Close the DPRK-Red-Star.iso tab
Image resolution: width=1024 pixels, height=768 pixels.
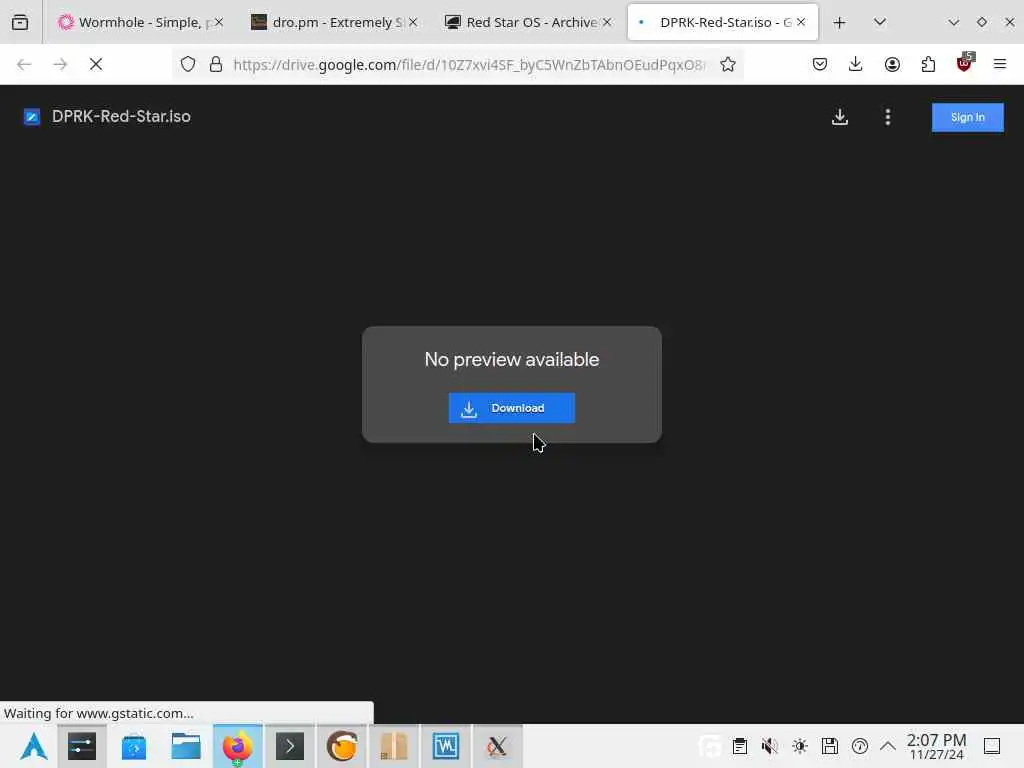click(x=801, y=22)
